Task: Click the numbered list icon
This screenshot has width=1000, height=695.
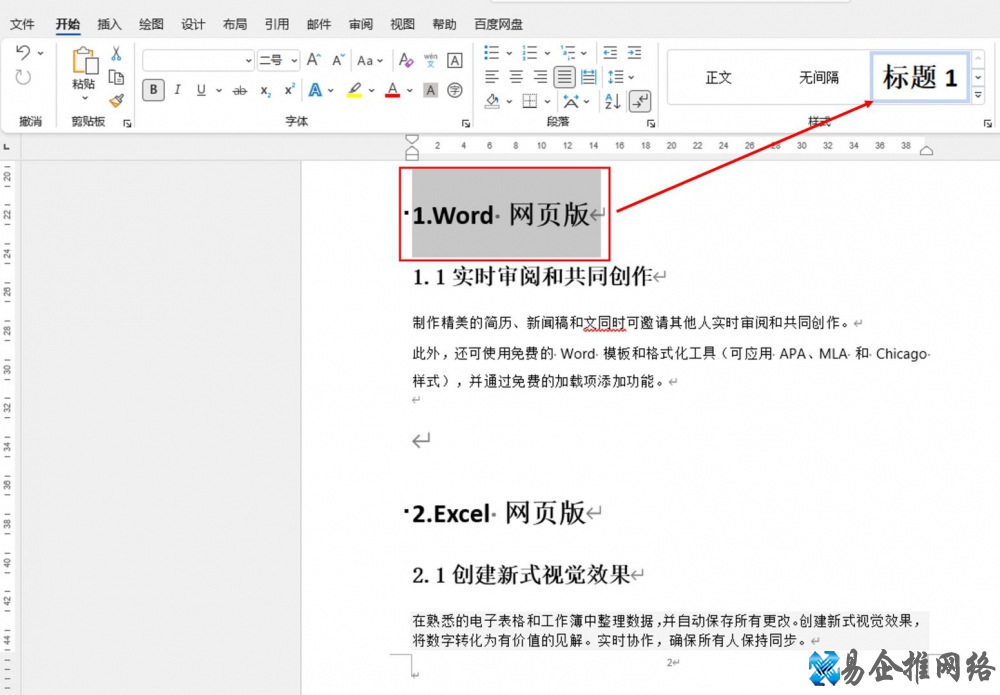Action: point(530,52)
